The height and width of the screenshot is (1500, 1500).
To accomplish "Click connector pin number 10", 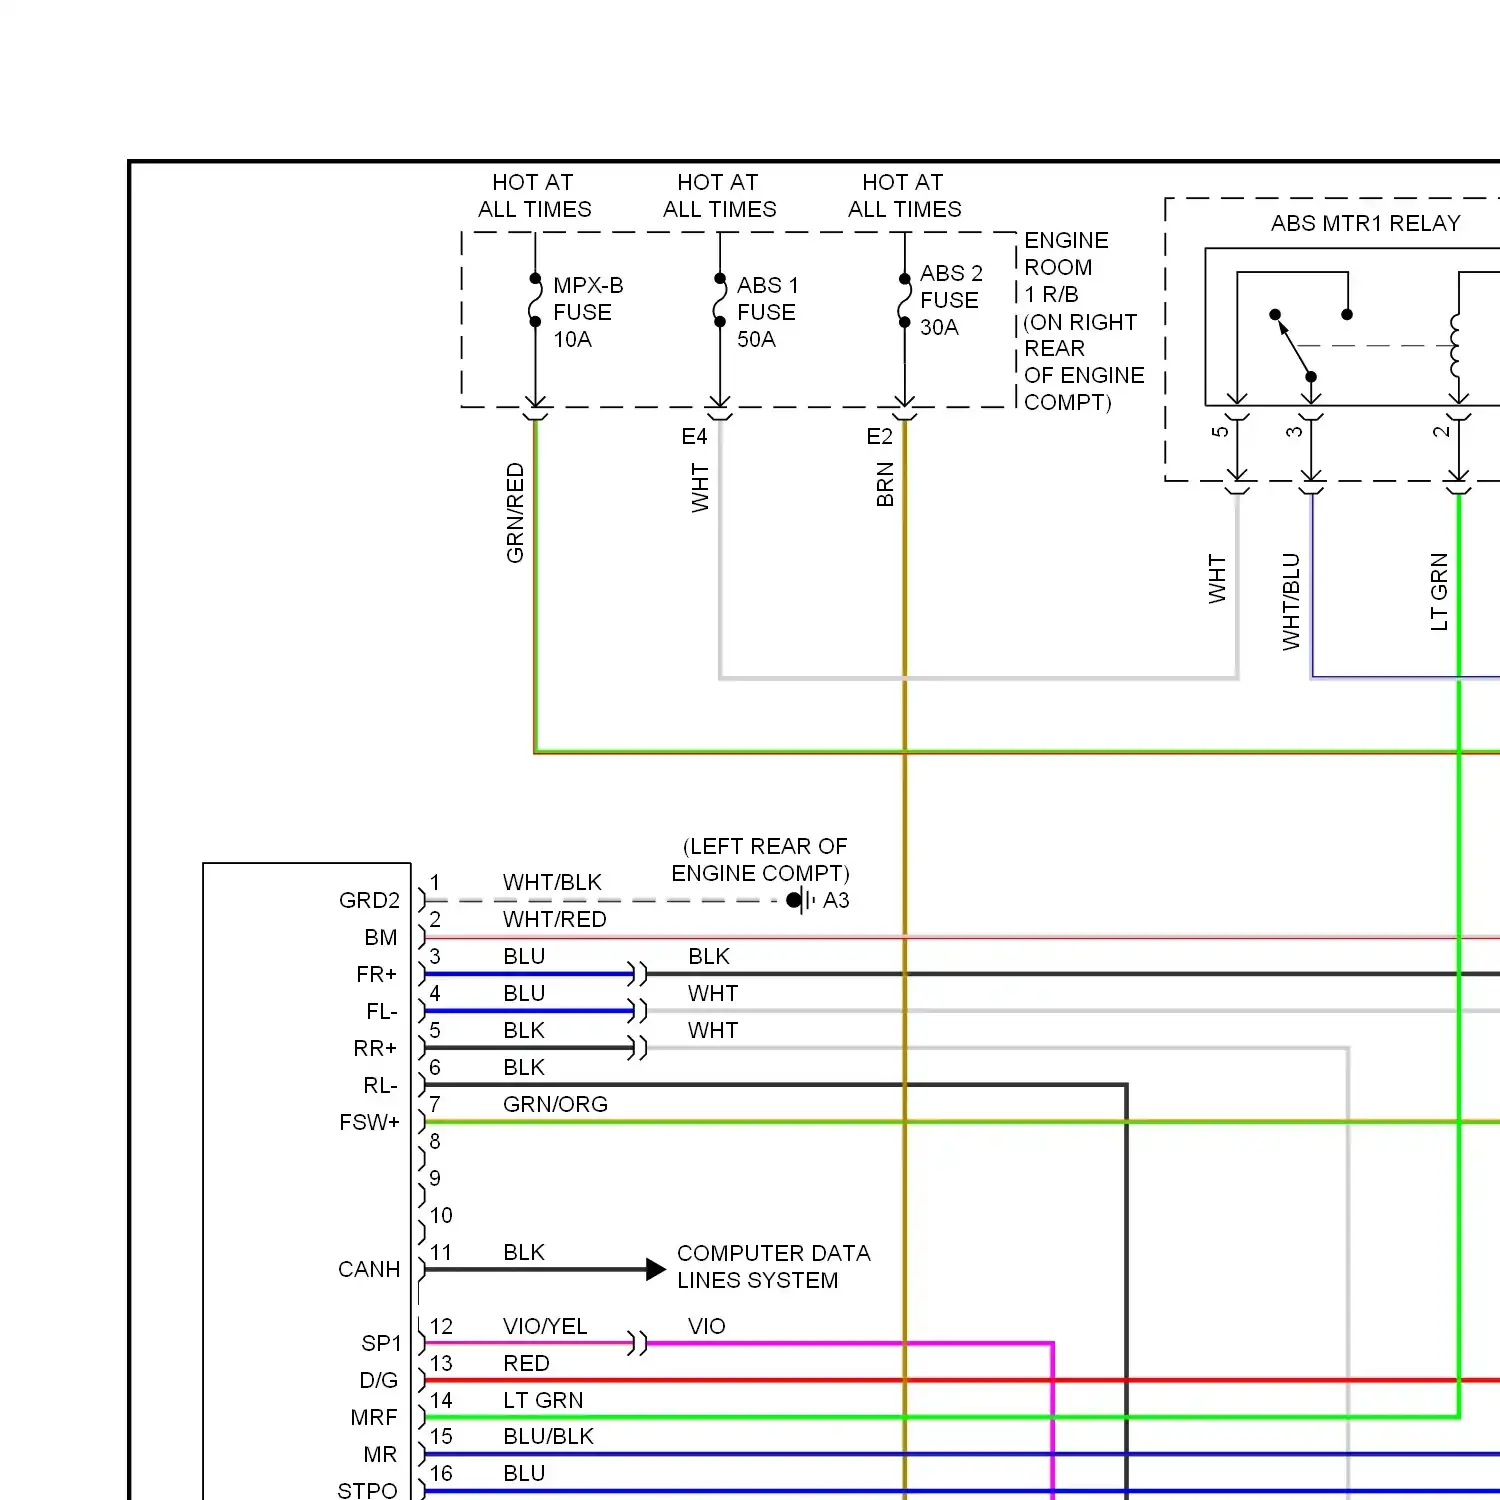I will point(441,1215).
